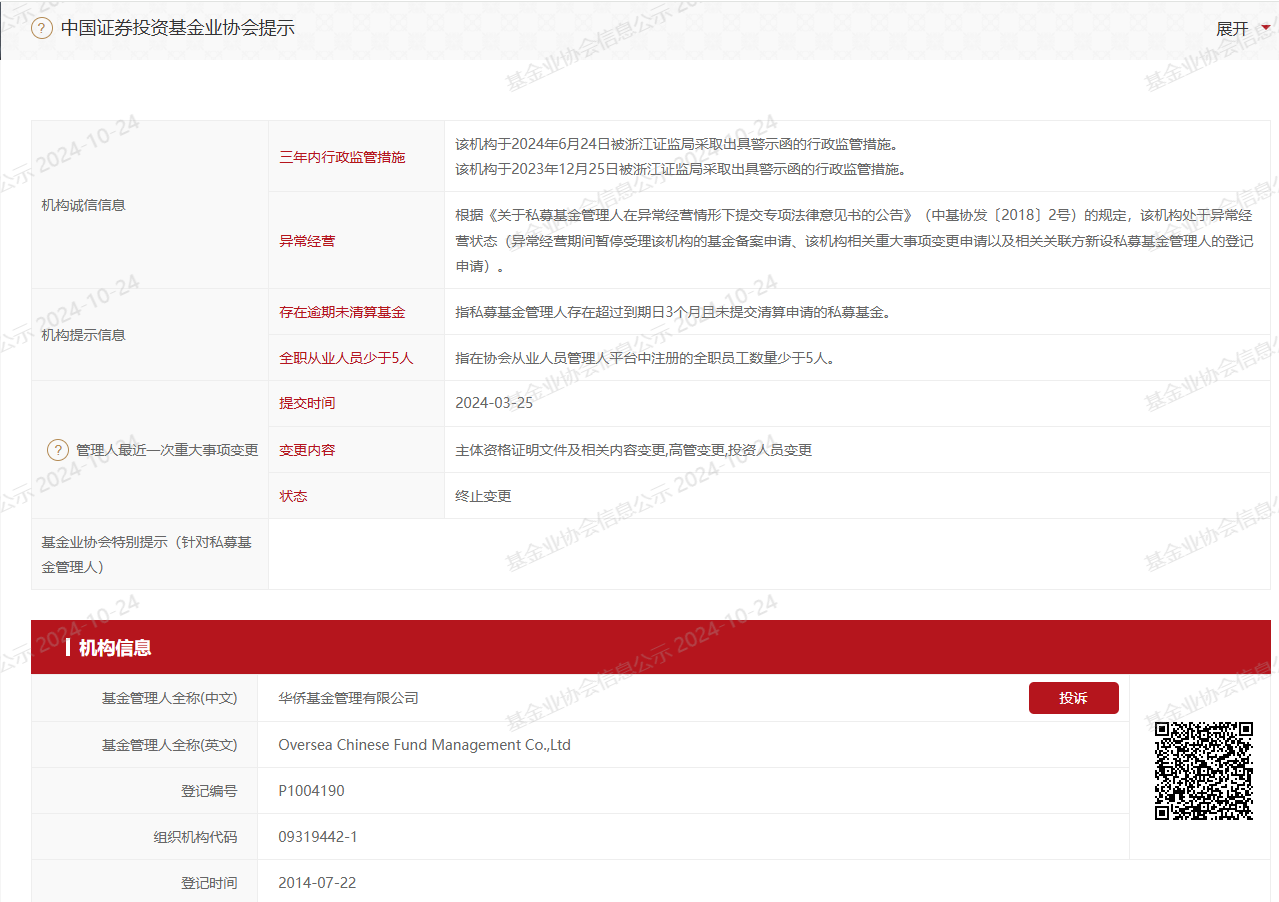This screenshot has height=902, width=1279.
Task: Click the English name Oversea Chinese Fund Management
Action: pos(424,745)
